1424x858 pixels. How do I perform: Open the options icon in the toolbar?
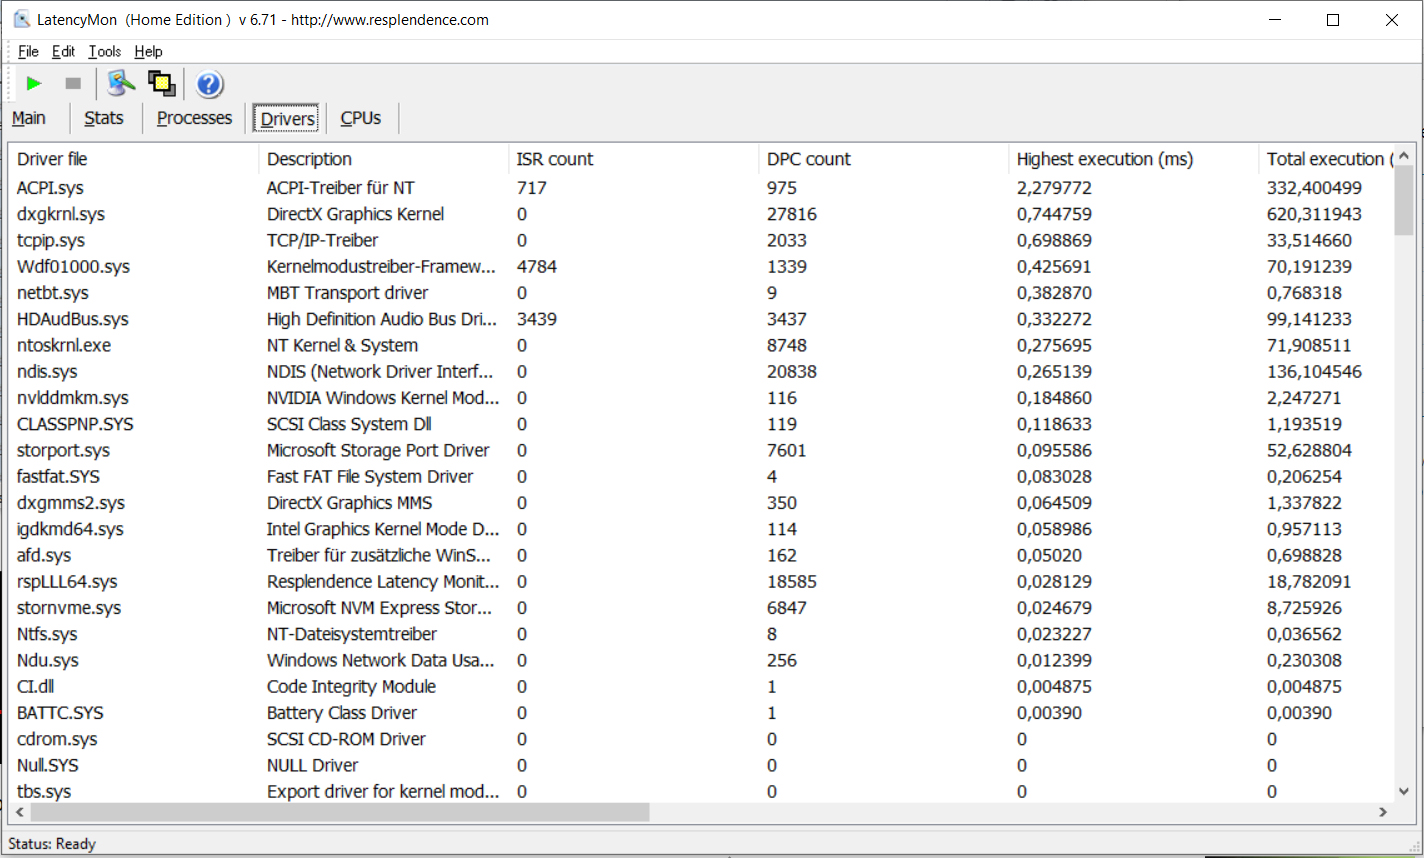[x=121, y=84]
